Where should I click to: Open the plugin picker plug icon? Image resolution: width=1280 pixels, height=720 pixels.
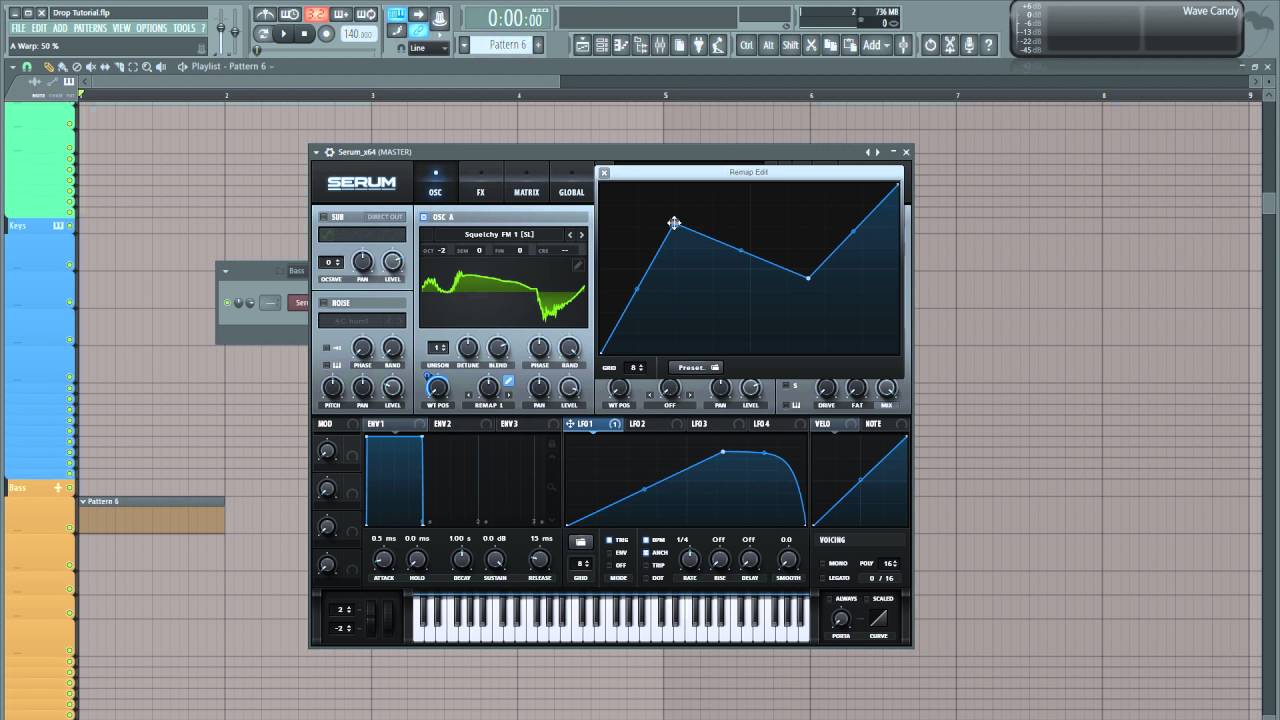[x=698, y=45]
